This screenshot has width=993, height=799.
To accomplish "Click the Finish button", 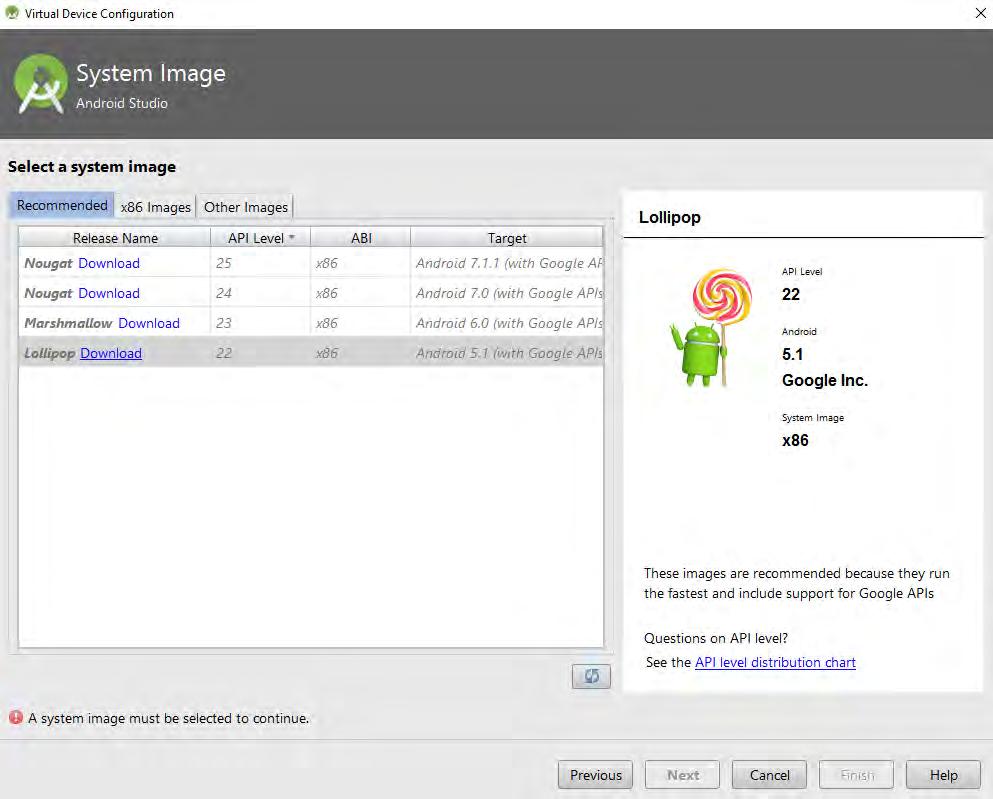I will pyautogui.click(x=856, y=775).
